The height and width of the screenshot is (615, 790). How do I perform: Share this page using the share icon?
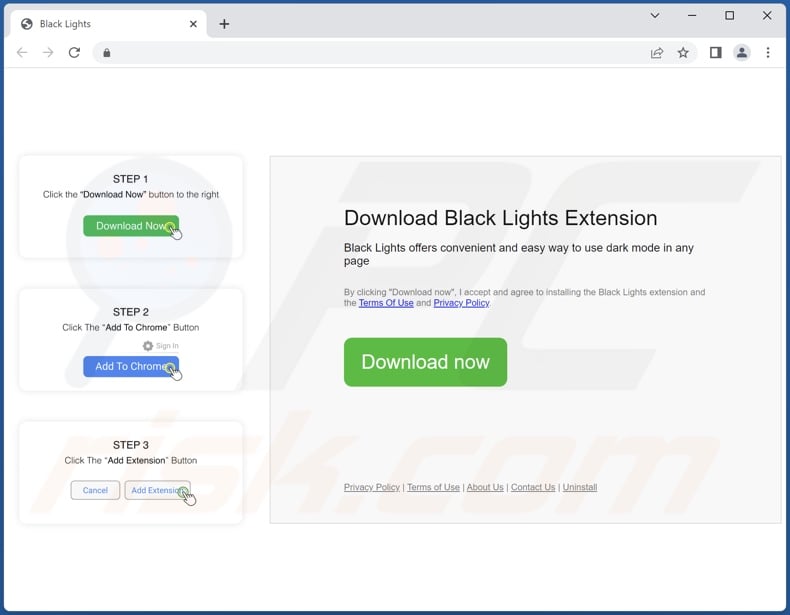pyautogui.click(x=656, y=53)
